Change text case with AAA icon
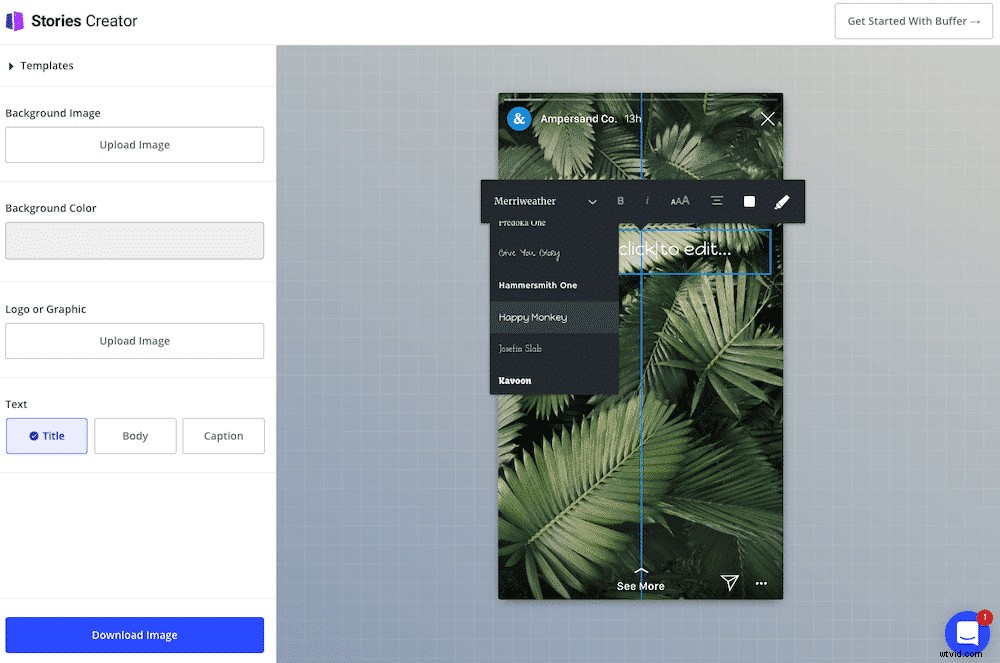Image resolution: width=1000 pixels, height=663 pixels. tap(680, 201)
